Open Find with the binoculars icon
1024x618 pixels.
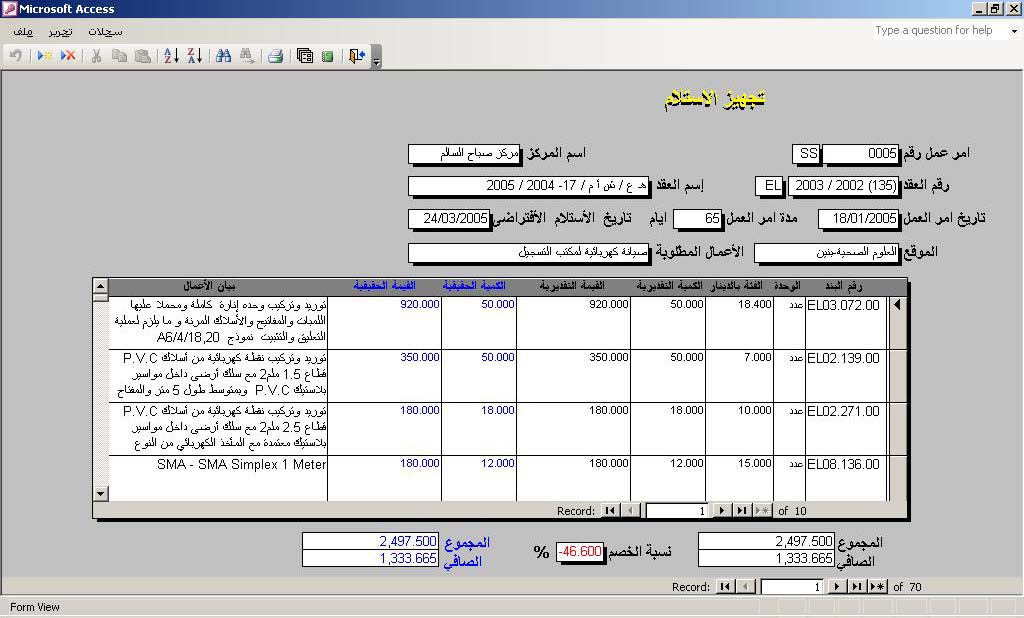pyautogui.click(x=223, y=56)
